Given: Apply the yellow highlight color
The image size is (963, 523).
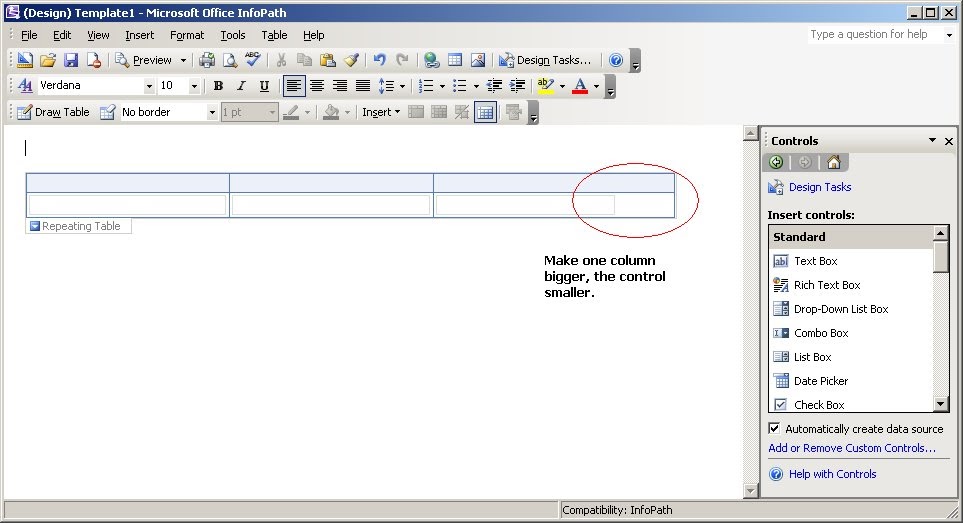Looking at the screenshot, I should [545, 86].
